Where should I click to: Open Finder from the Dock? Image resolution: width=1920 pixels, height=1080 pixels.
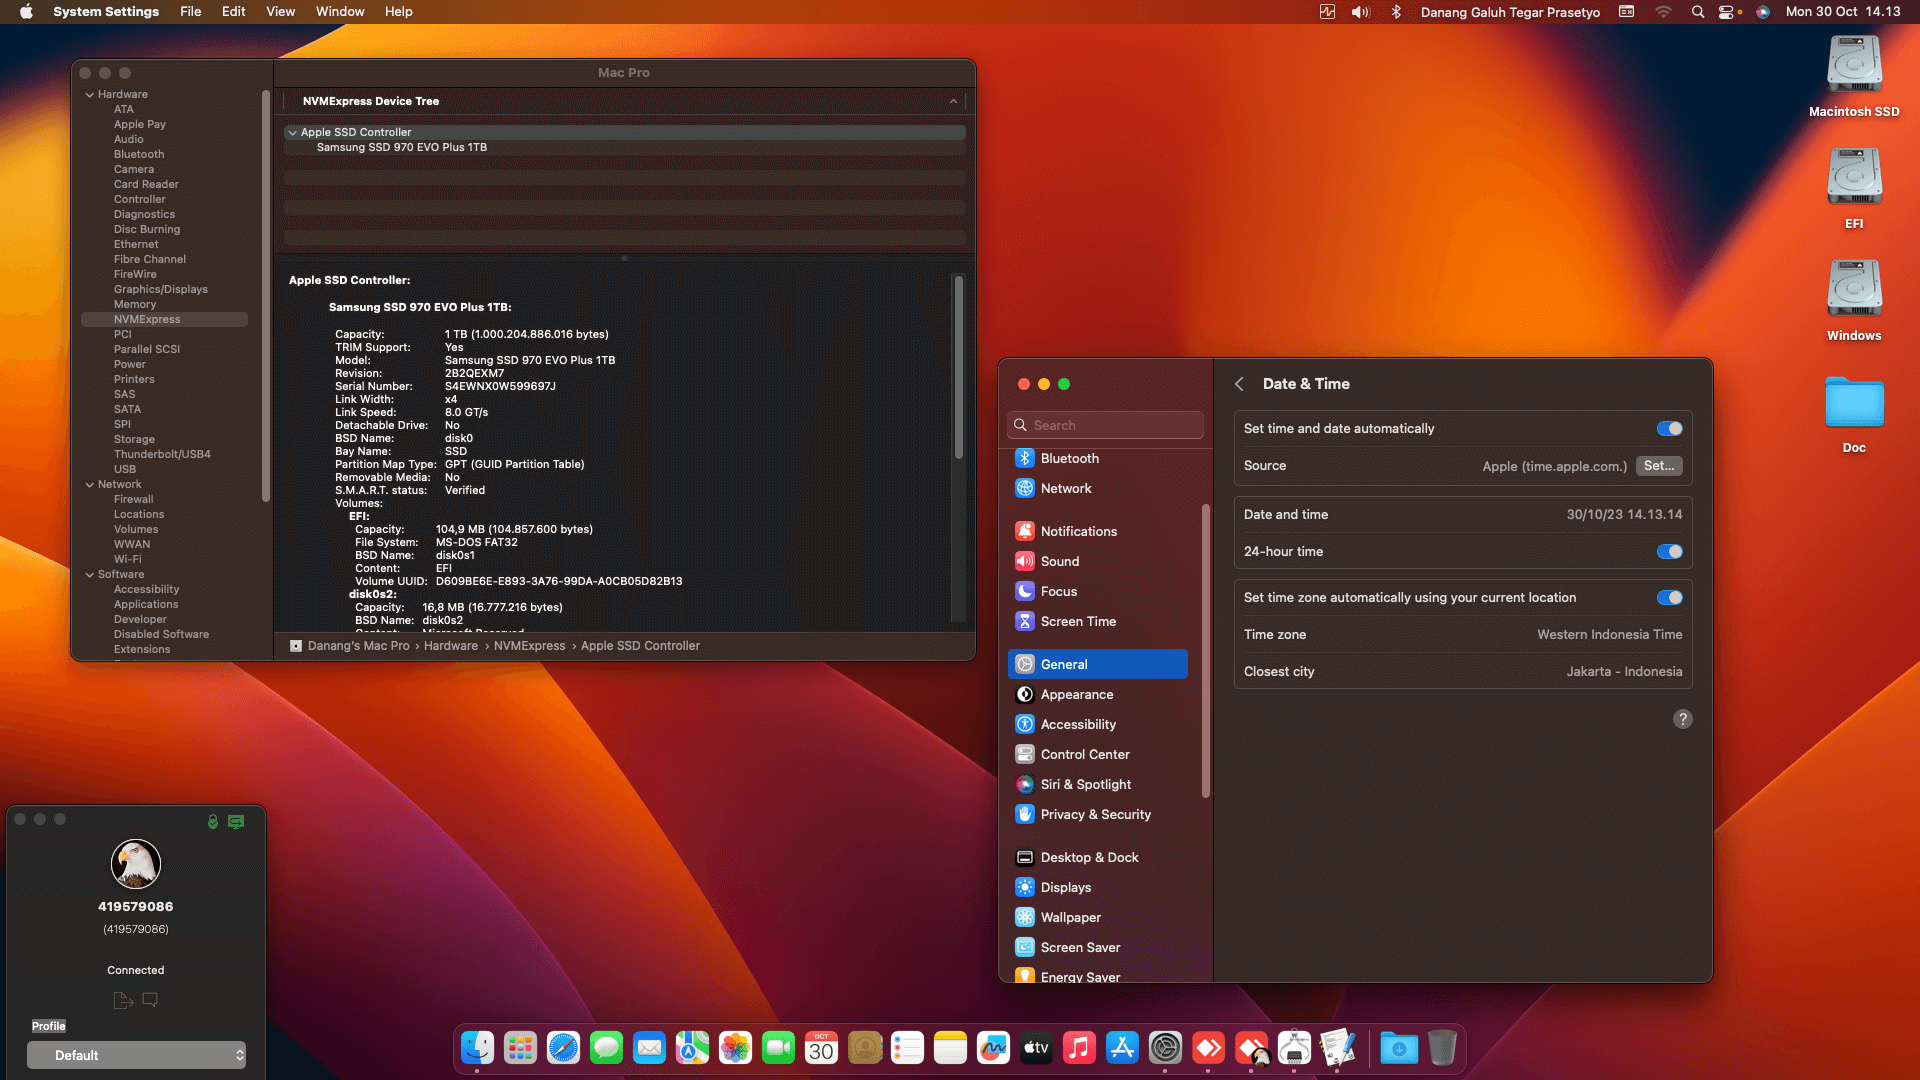tap(477, 1048)
